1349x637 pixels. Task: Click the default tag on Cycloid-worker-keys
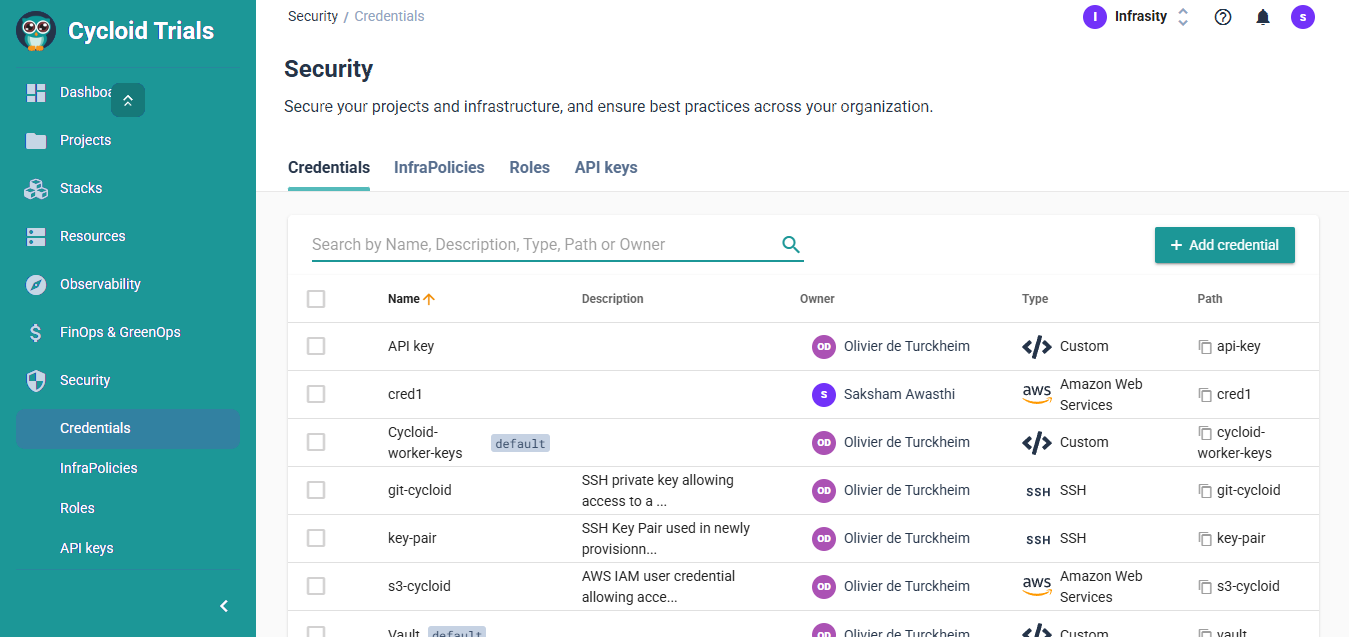[x=521, y=443]
